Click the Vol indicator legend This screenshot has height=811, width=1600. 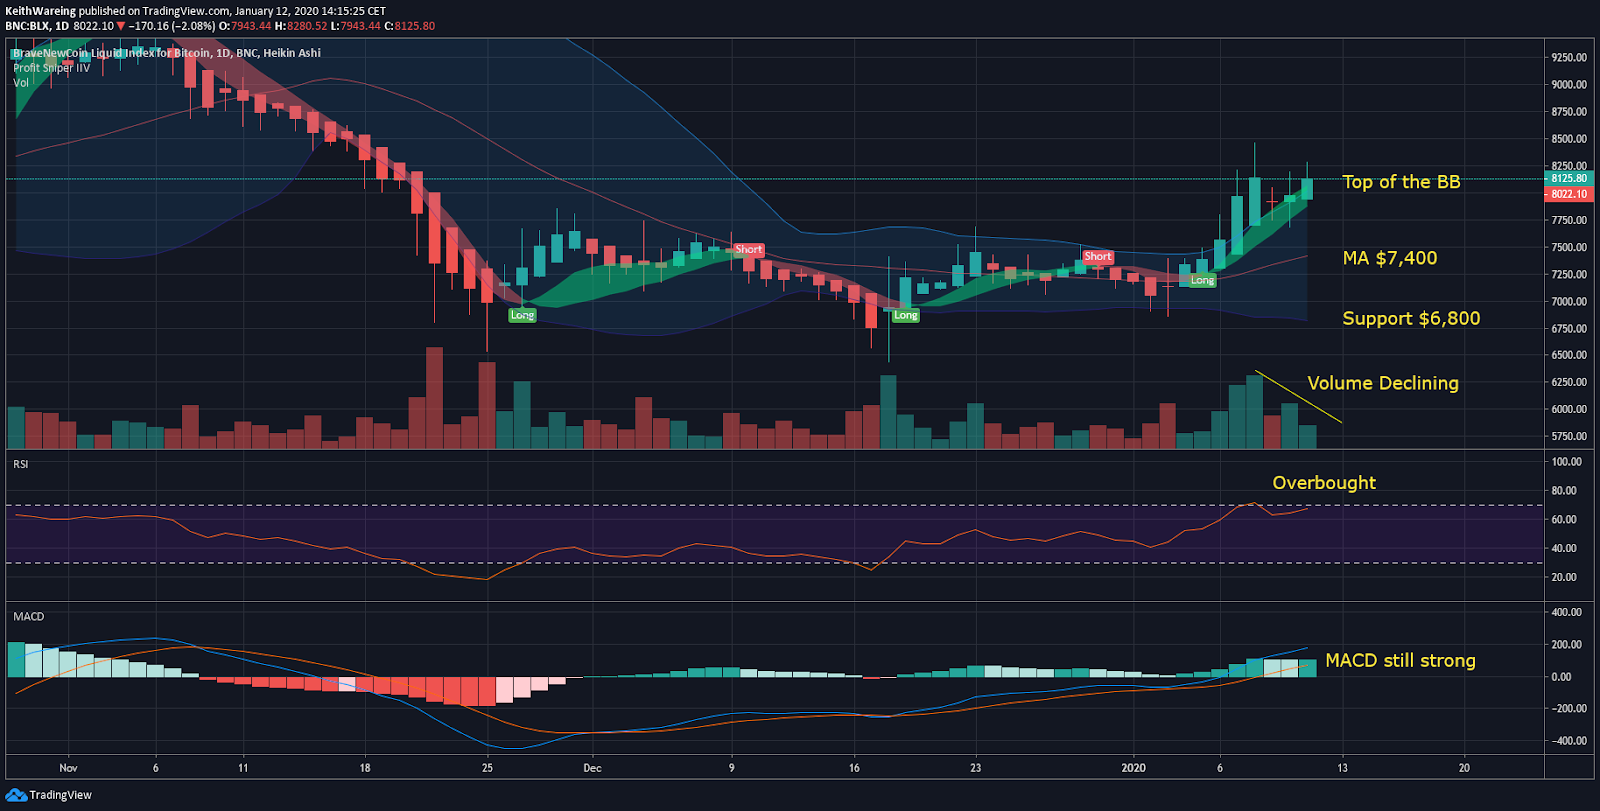21,83
